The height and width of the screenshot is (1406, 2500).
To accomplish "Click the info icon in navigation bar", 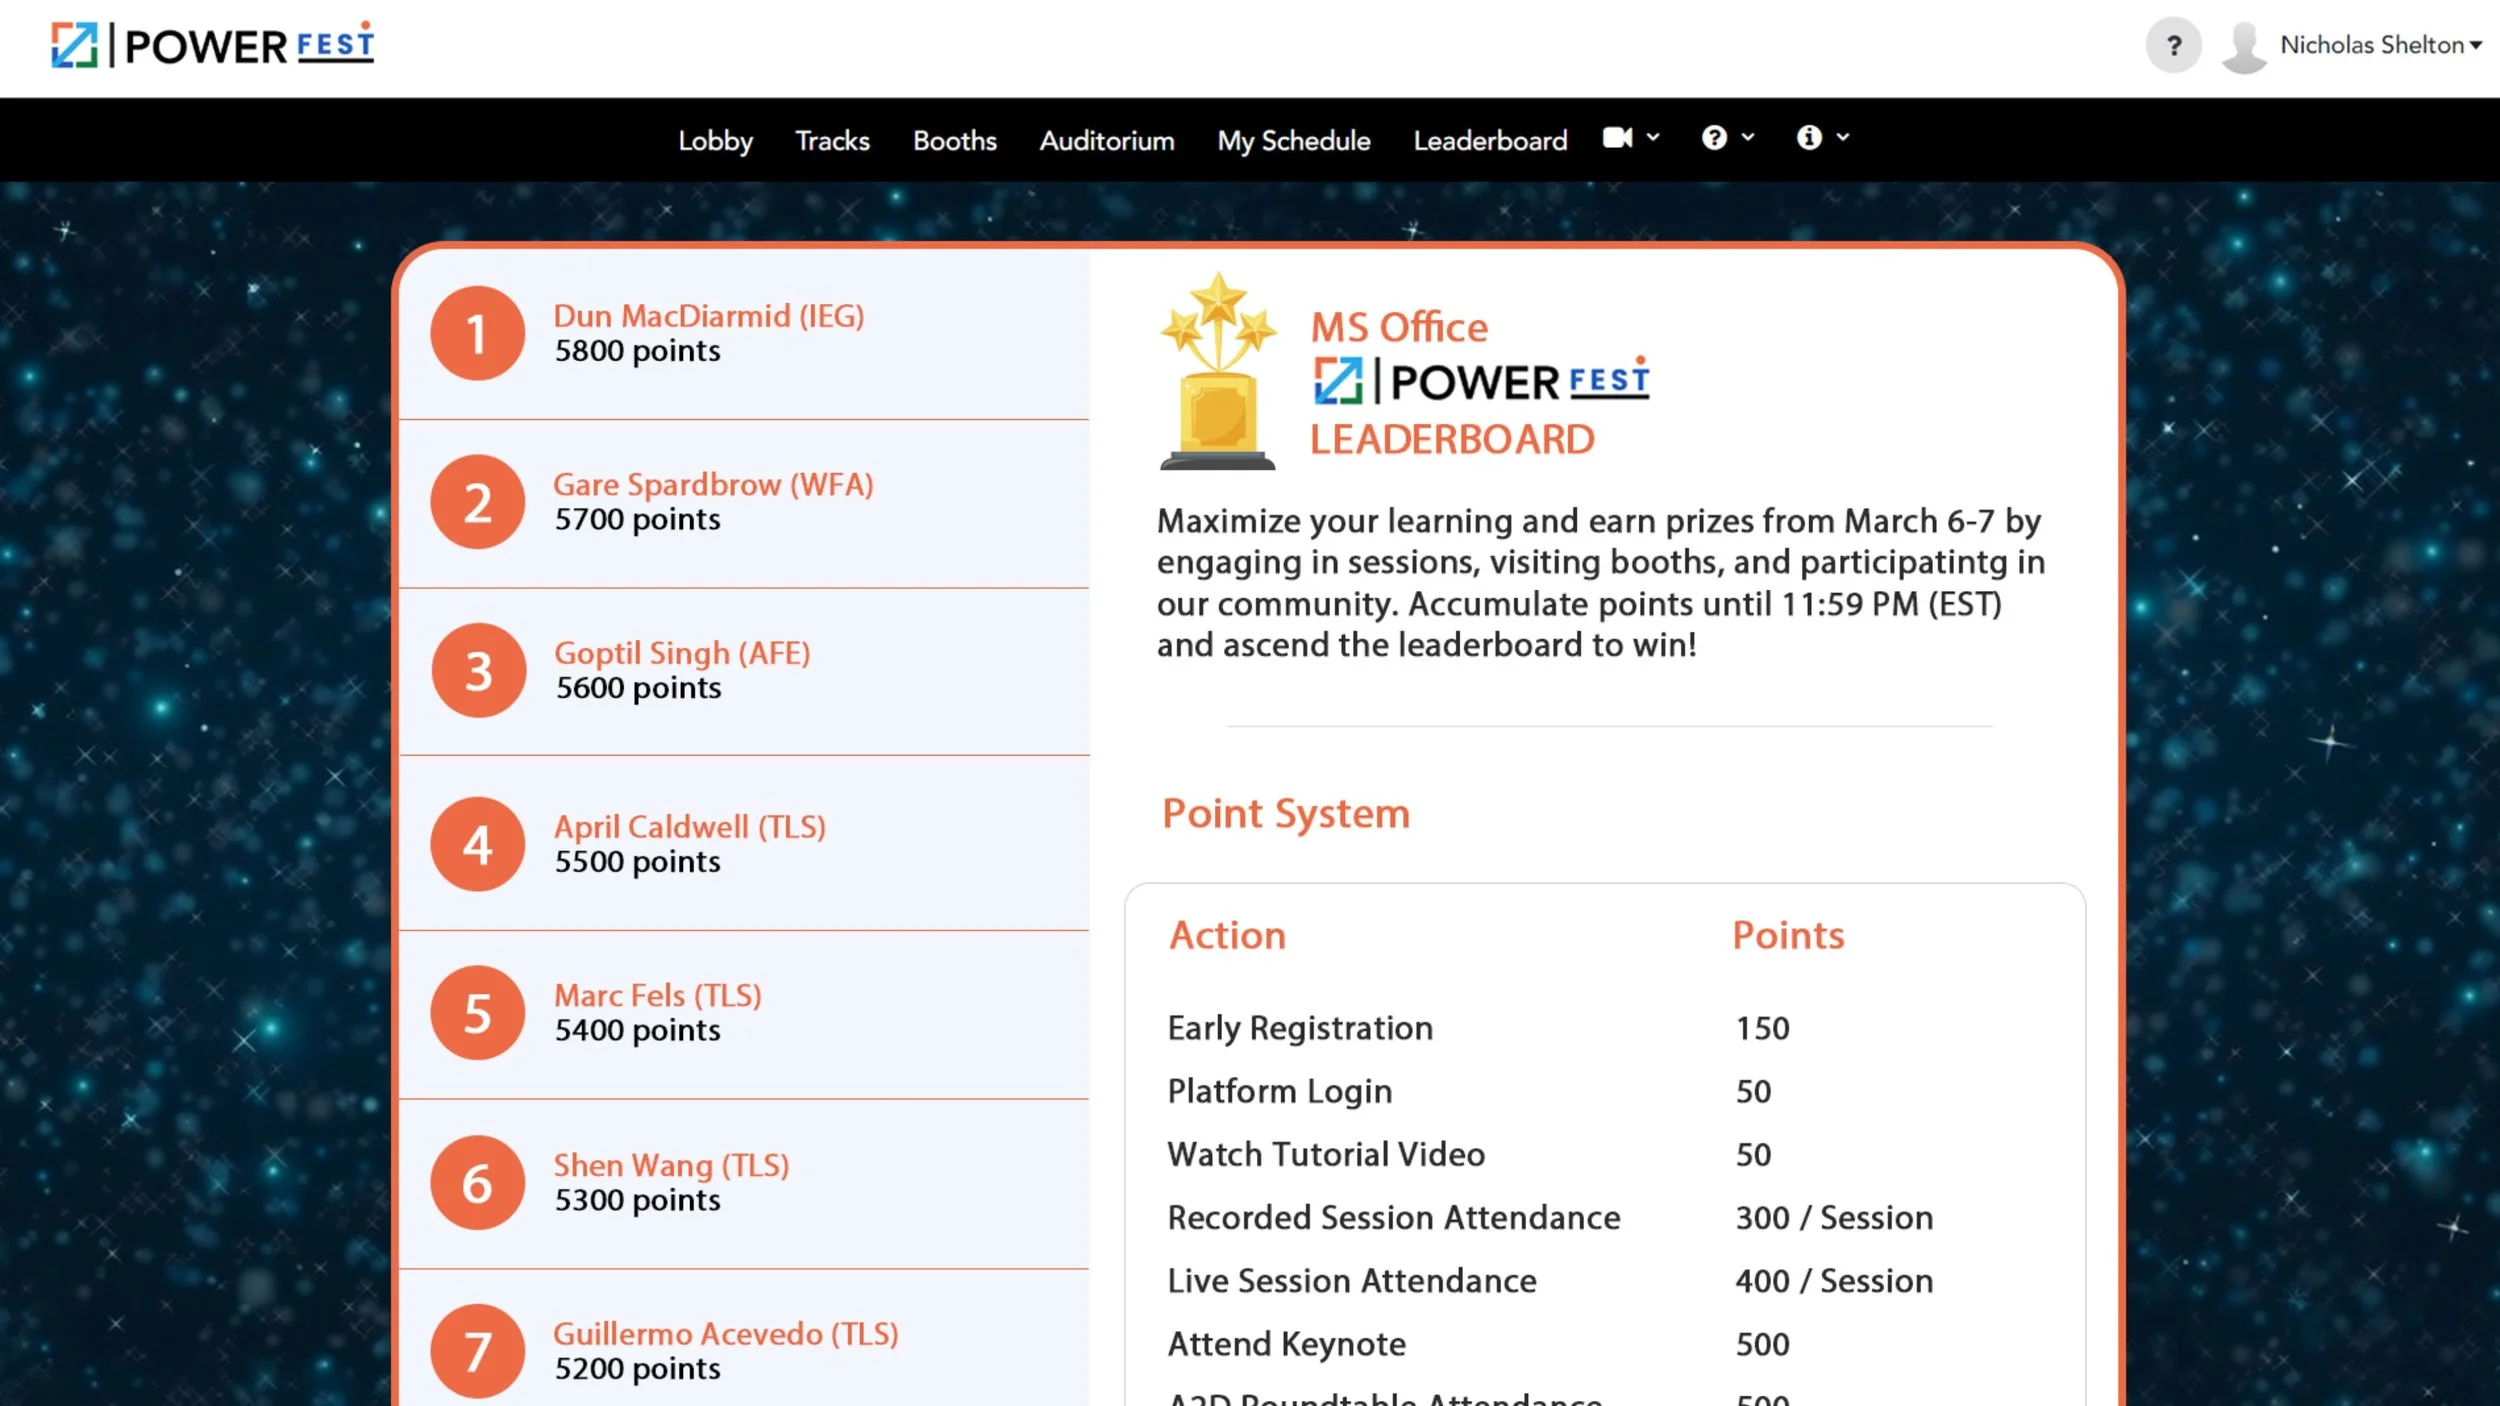I will click(1808, 138).
